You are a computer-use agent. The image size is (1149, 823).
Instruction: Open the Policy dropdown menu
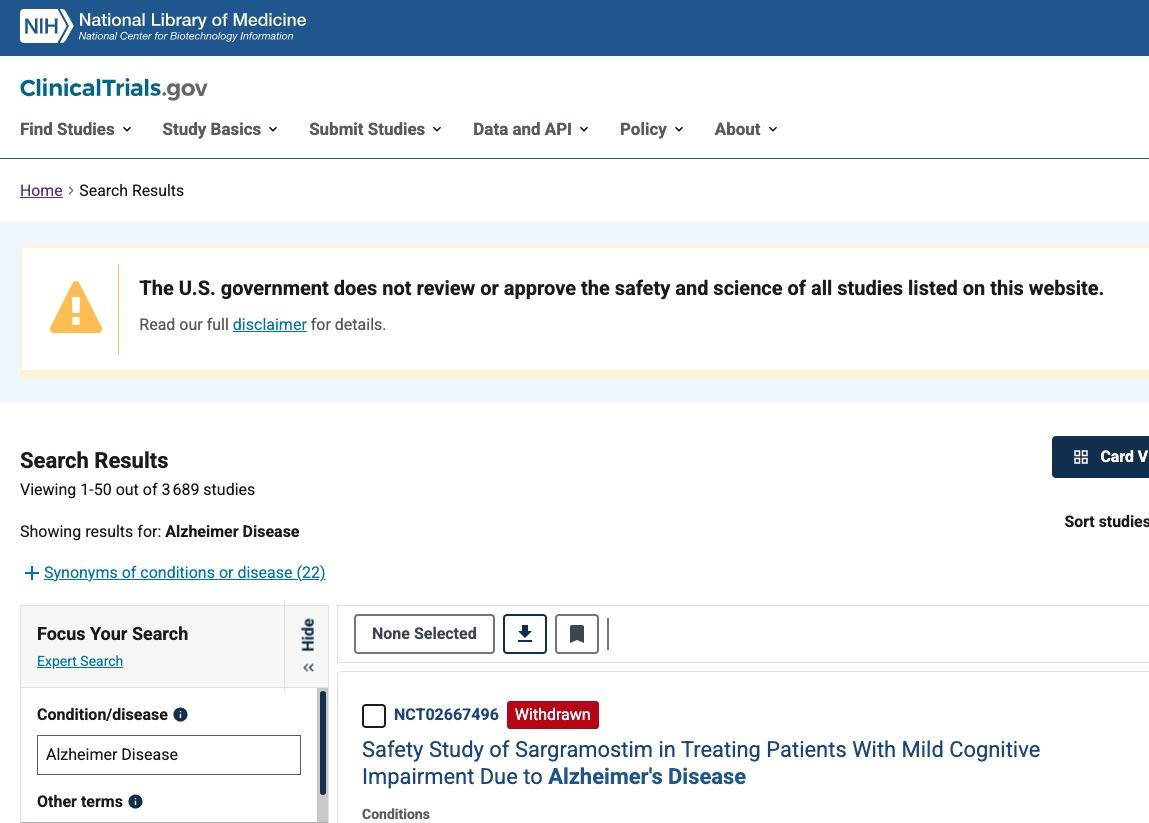pyautogui.click(x=651, y=129)
